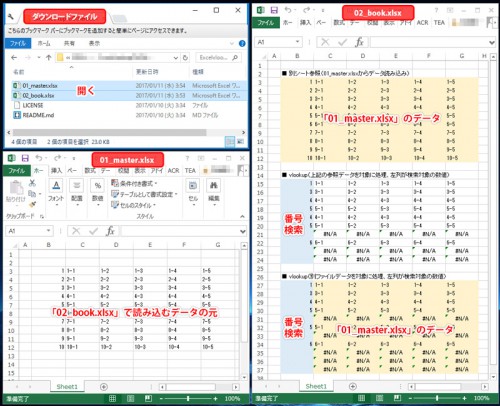Select Sheet1 tab in 02_book.xlsx
The width and height of the screenshot is (500, 406).
316,386
